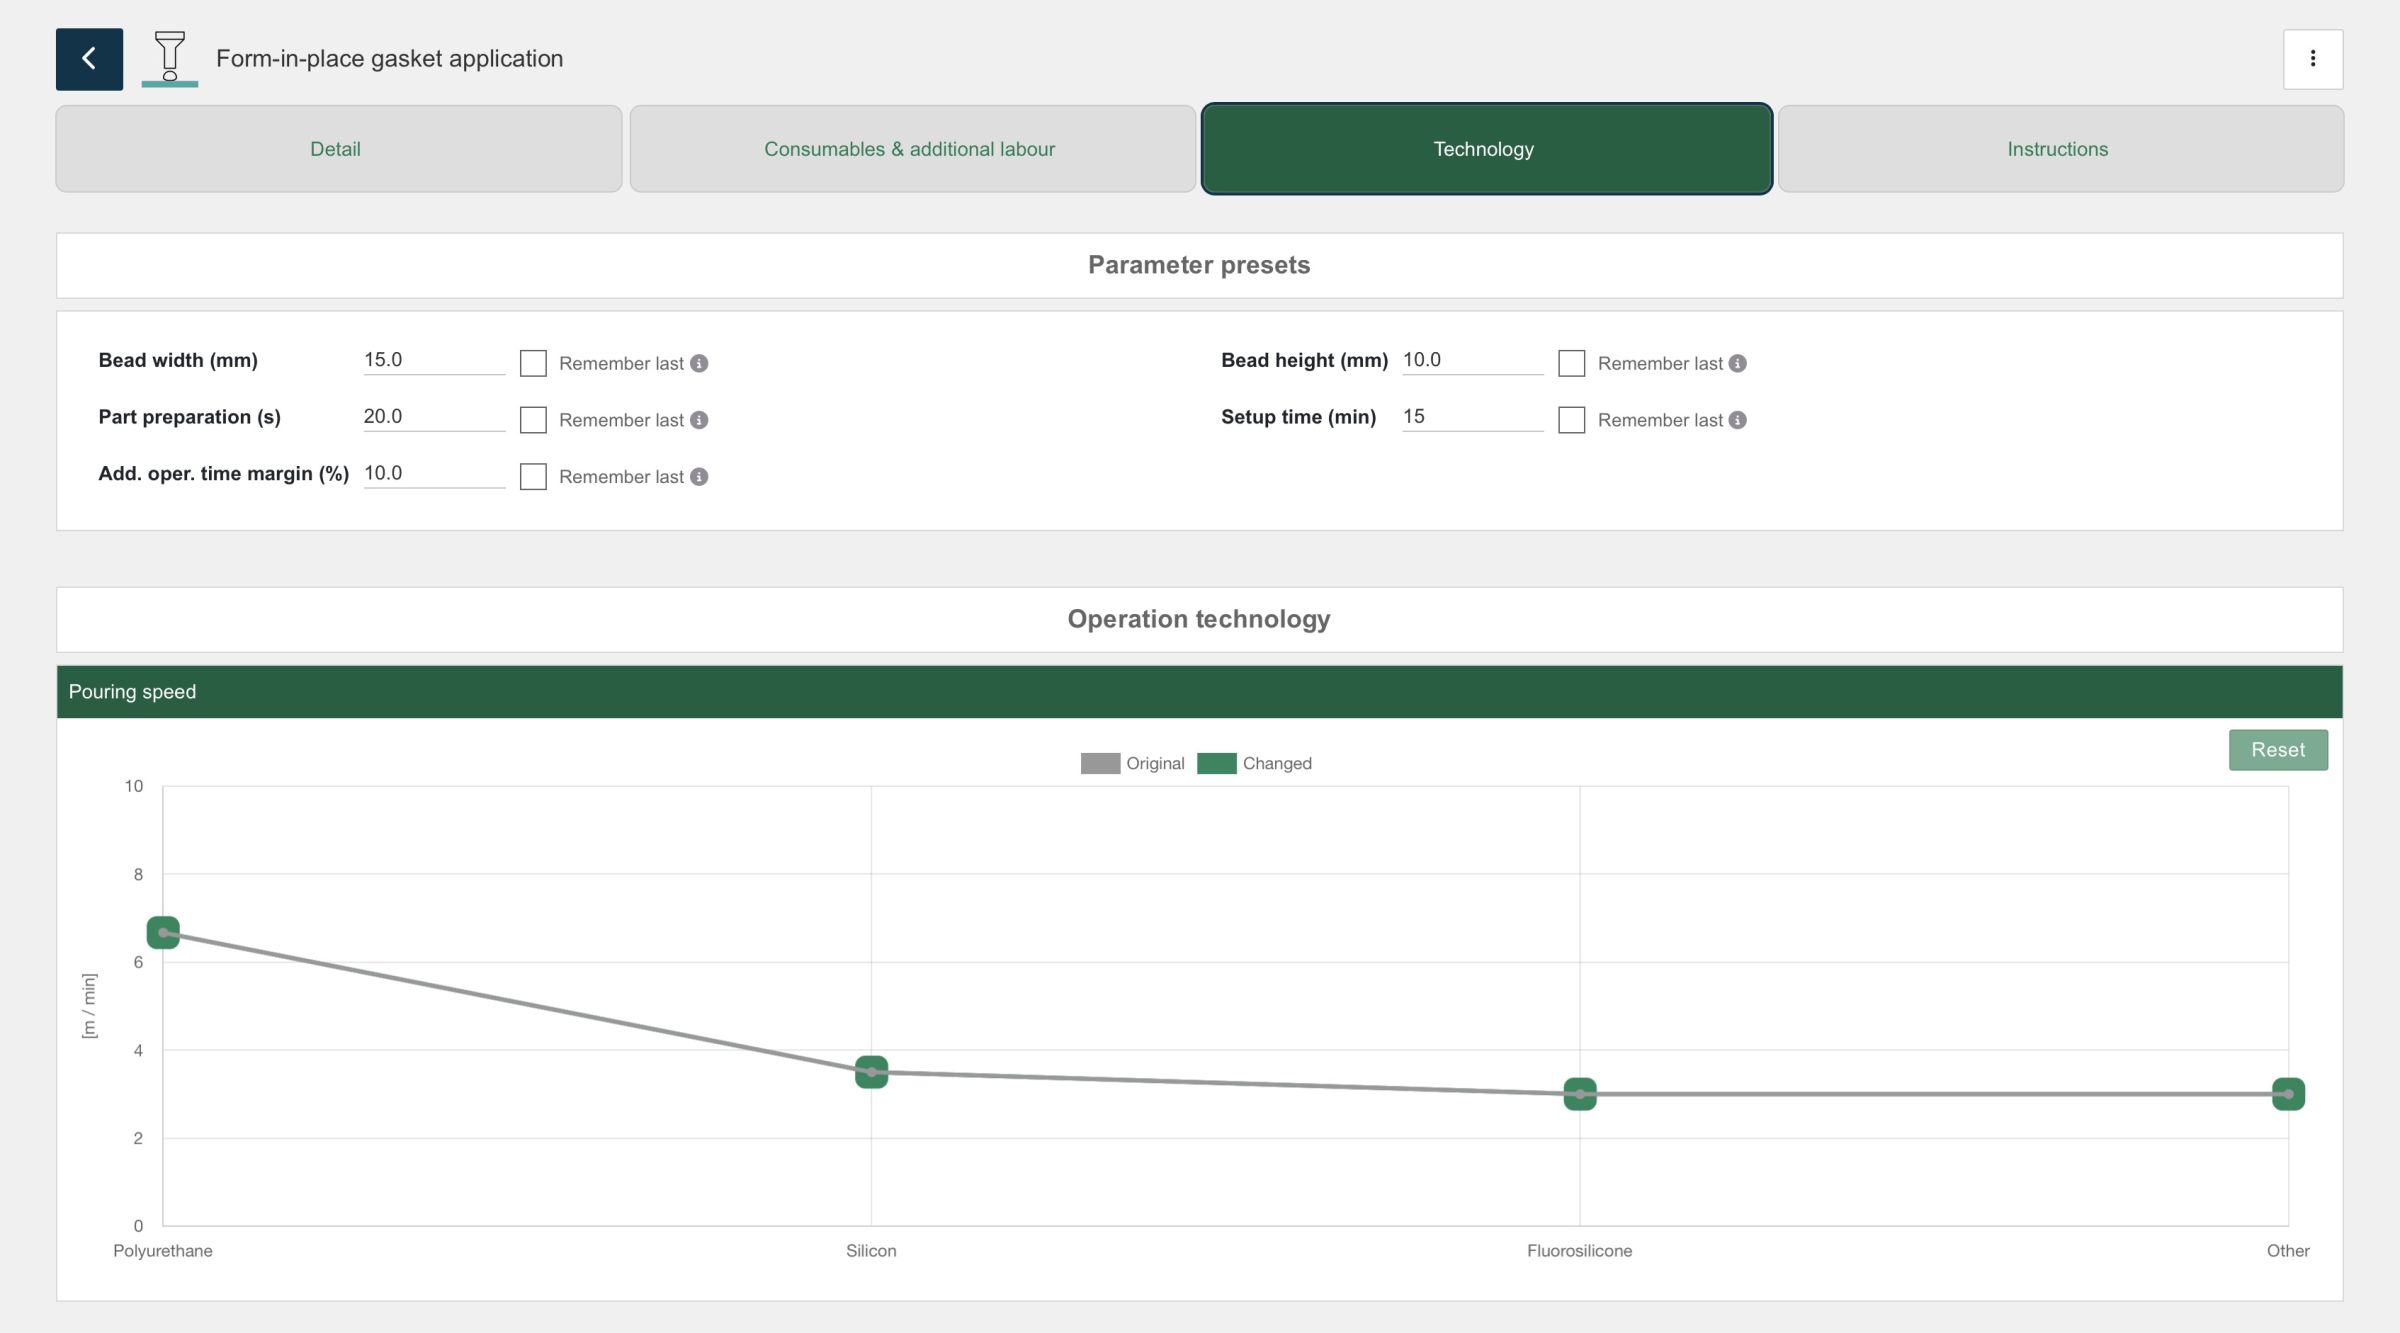Image resolution: width=2400 pixels, height=1333 pixels.
Task: Enable Remember last for Bead width
Action: 533,363
